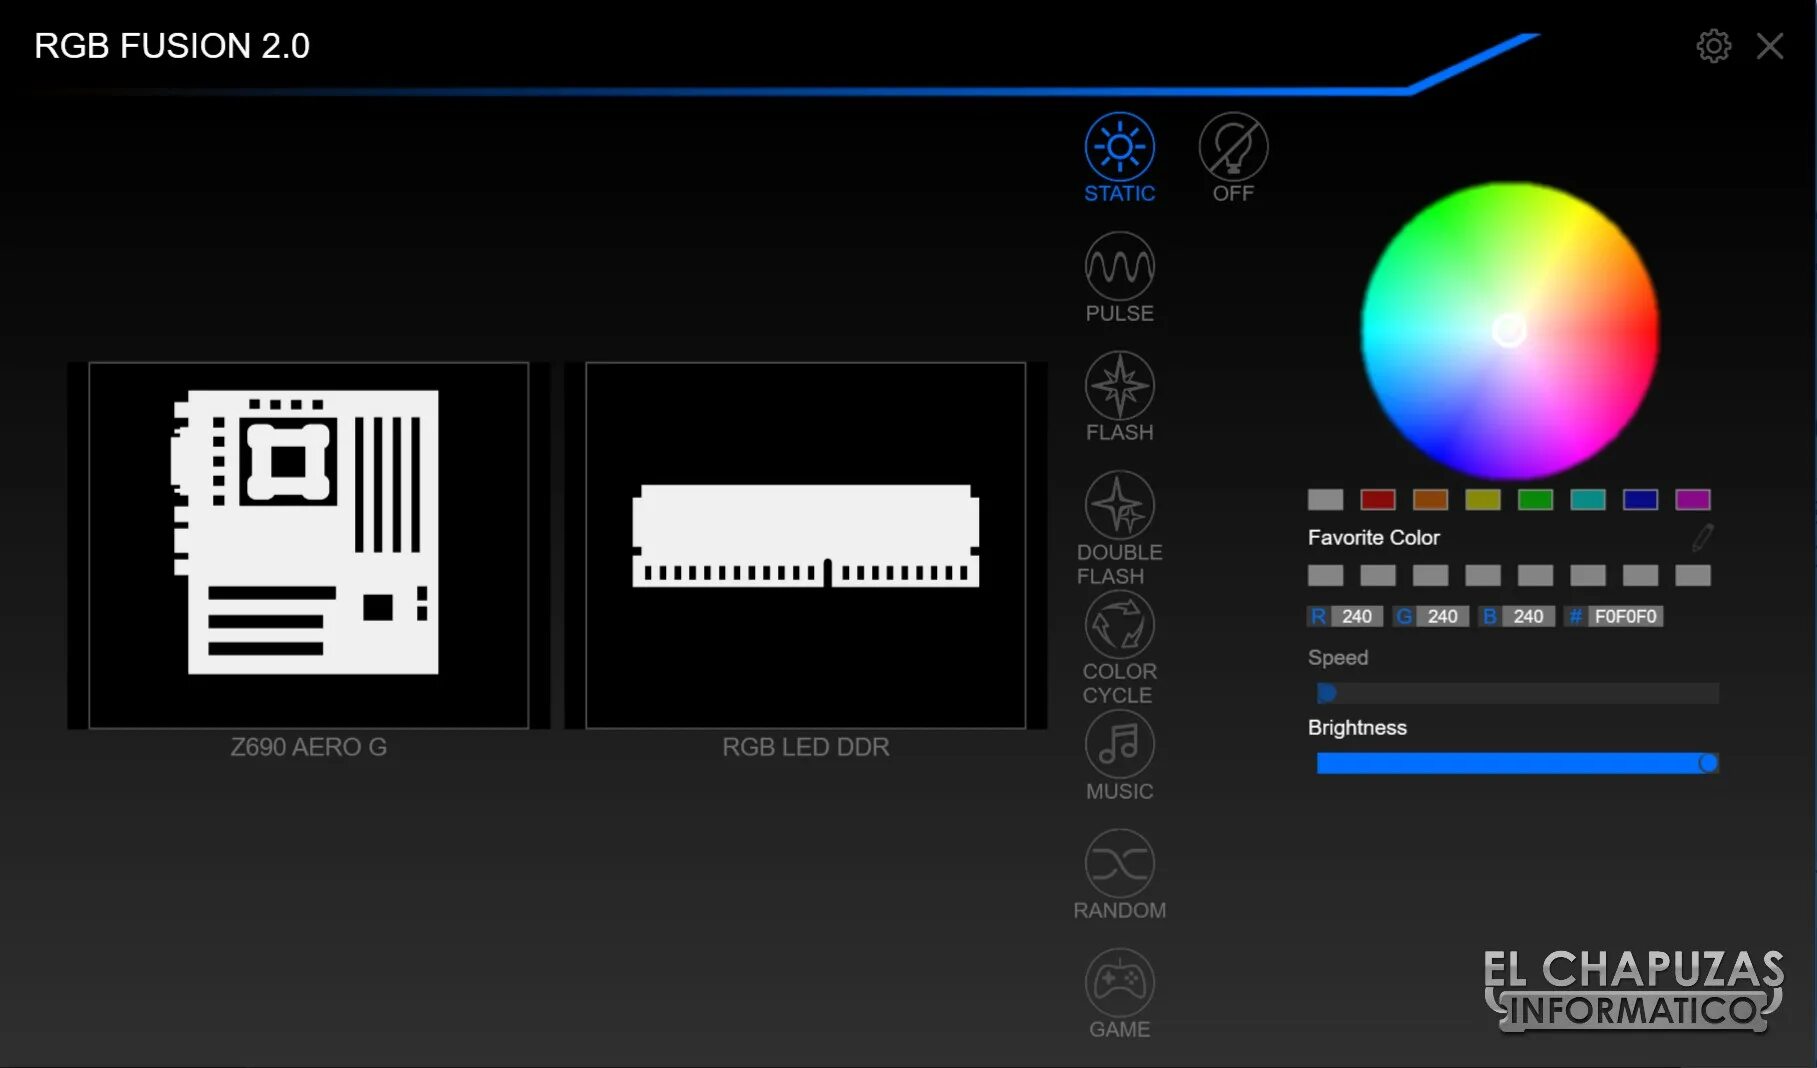Pick the purple preset color swatch
The width and height of the screenshot is (1817, 1068).
tap(1692, 499)
